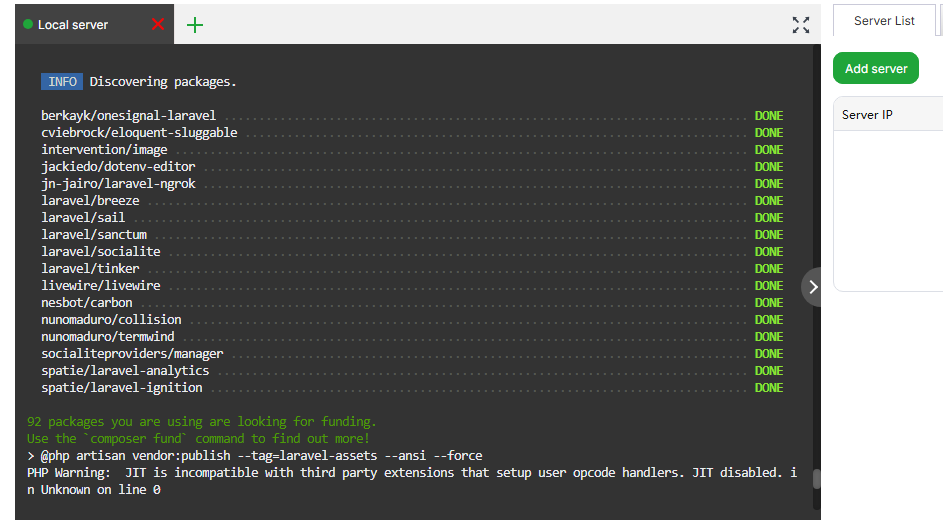
Task: Close the Local server tab
Action: (x=157, y=24)
